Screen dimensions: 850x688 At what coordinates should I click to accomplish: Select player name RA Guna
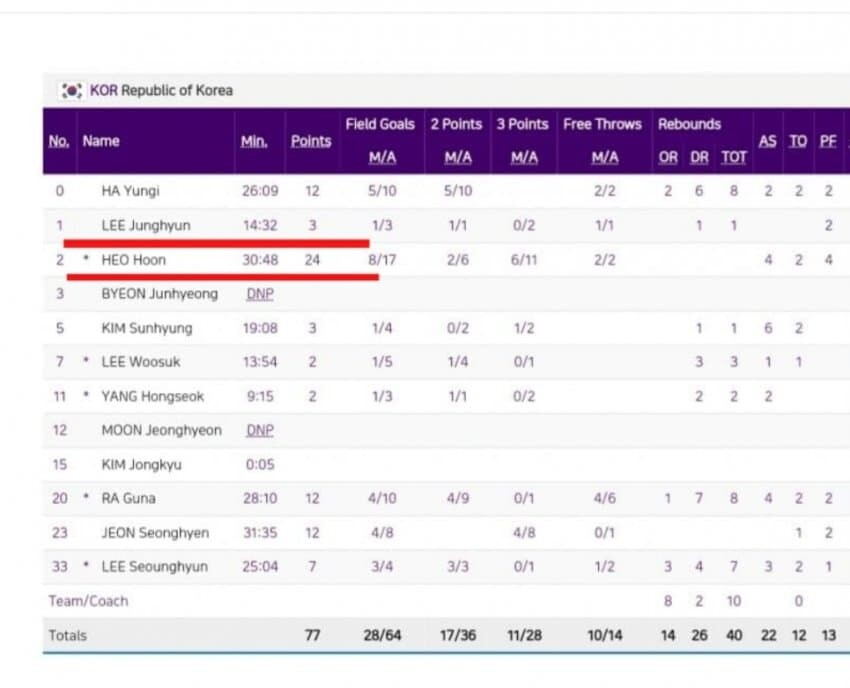(x=128, y=498)
